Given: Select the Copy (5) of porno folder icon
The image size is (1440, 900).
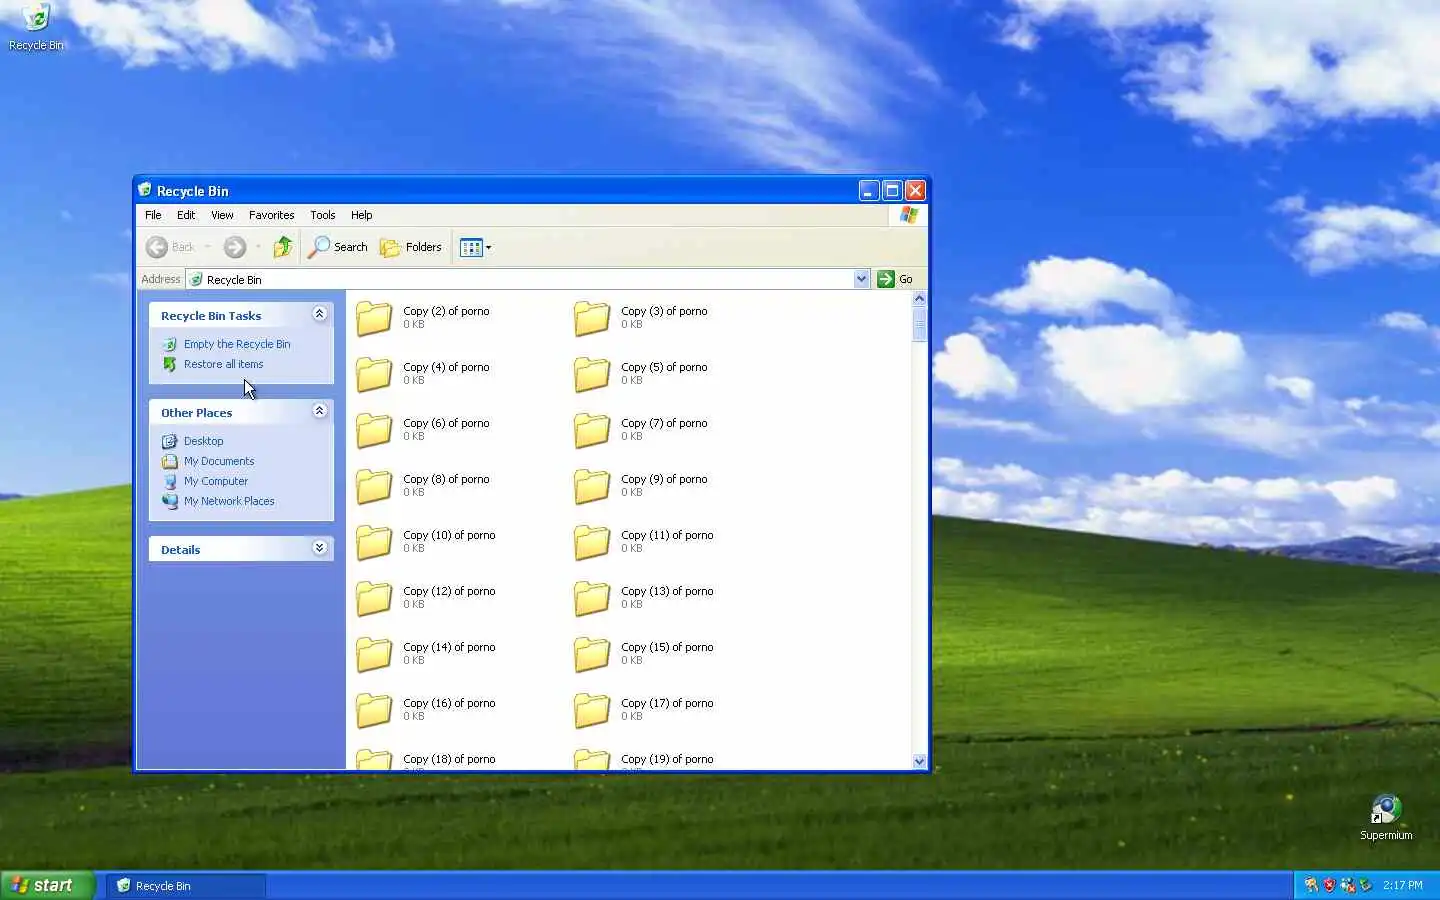Looking at the screenshot, I should tap(592, 374).
